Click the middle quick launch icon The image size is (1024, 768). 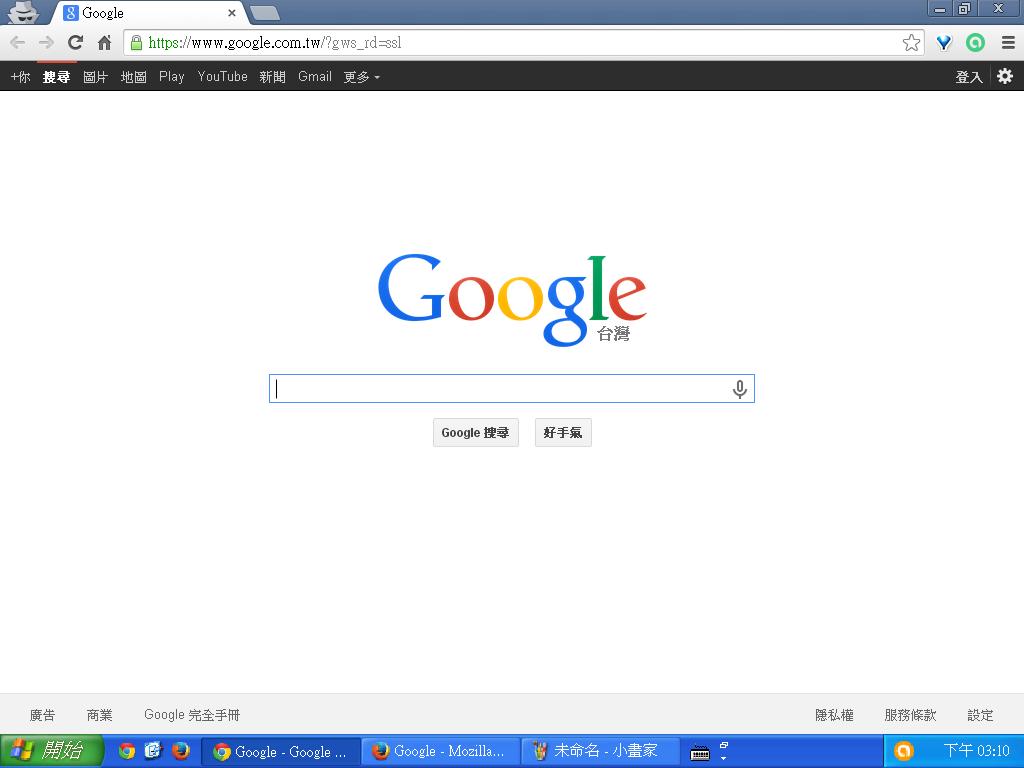point(153,751)
